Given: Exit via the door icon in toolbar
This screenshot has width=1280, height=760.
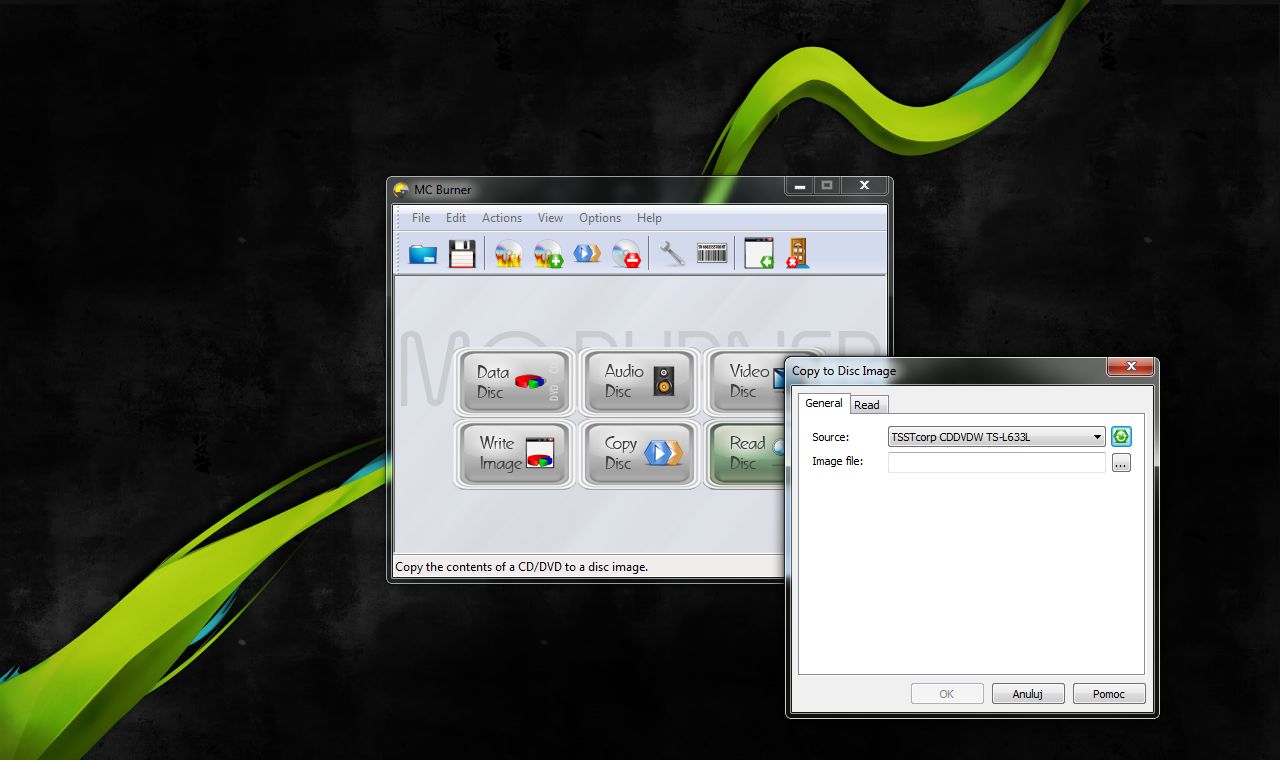Looking at the screenshot, I should 797,254.
